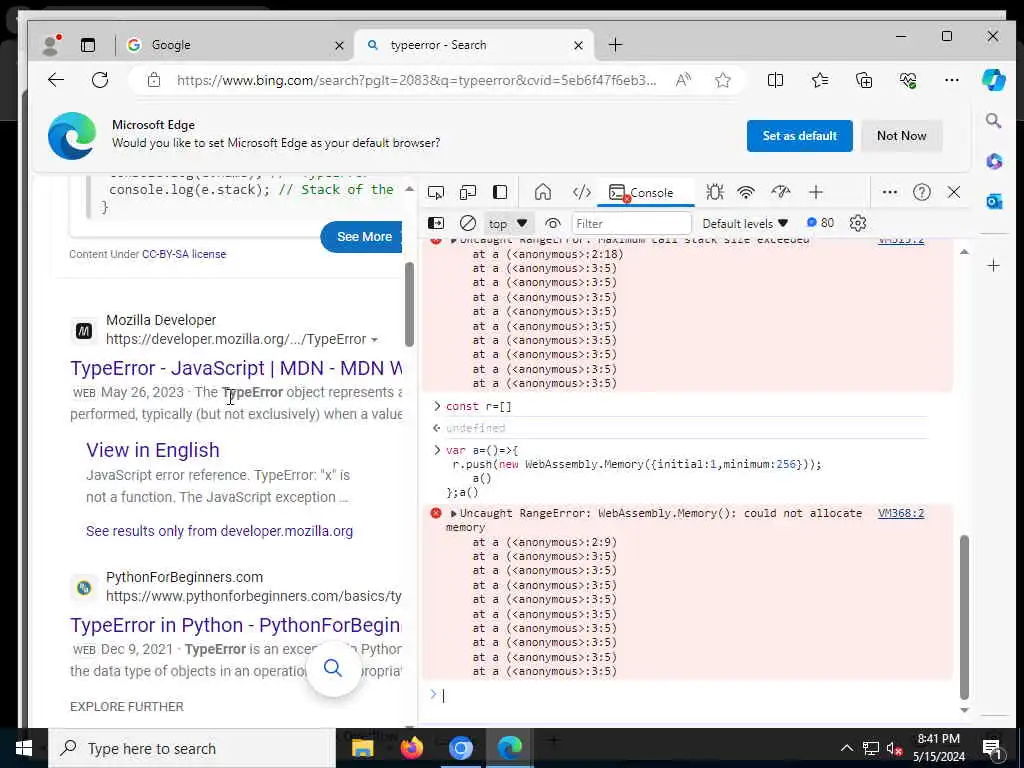Open Collections icon in toolbar
Screen dimensions: 1024x768
(x=864, y=80)
